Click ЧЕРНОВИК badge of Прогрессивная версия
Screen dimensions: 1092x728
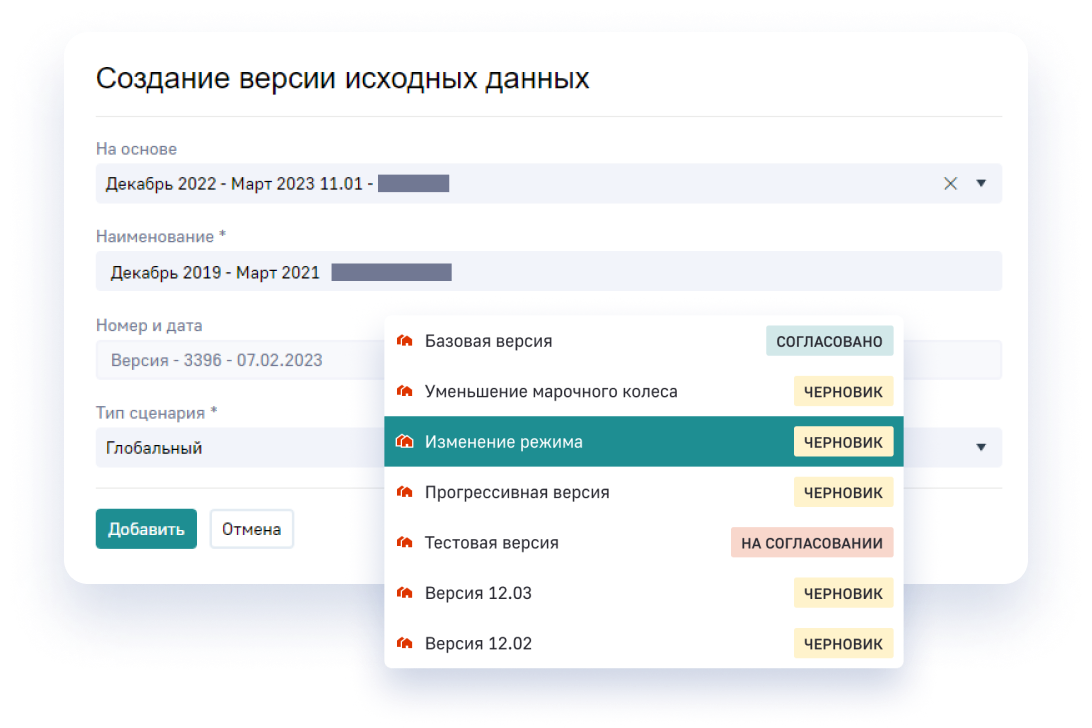843,493
